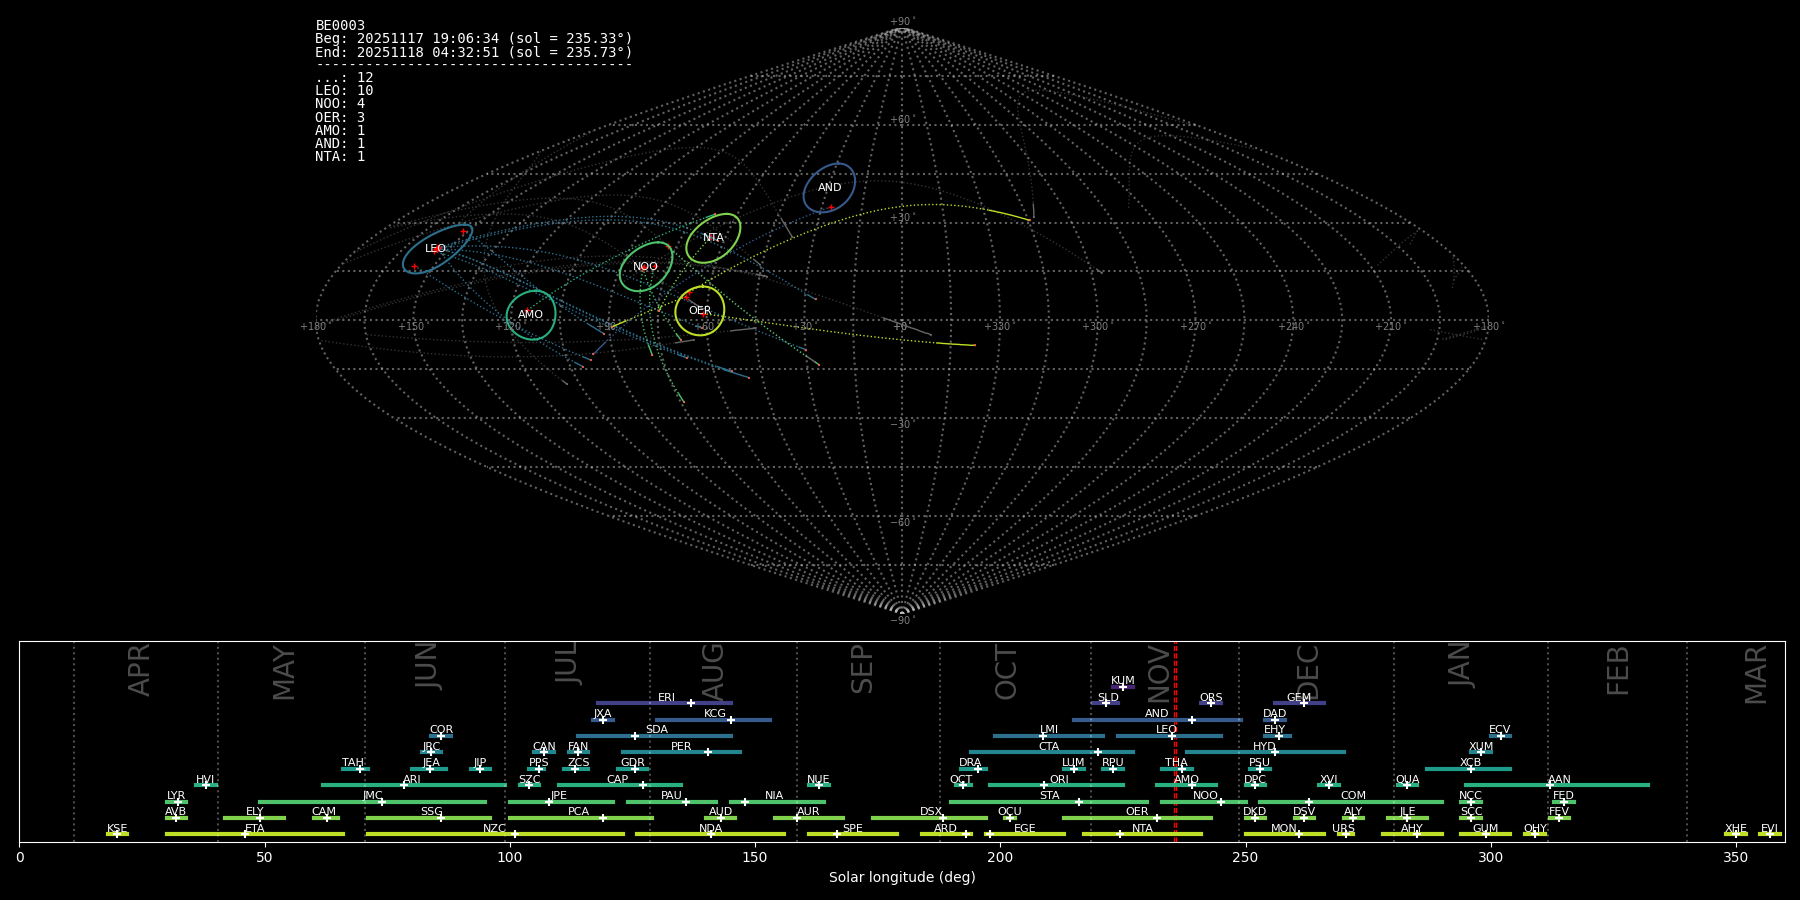
Task: Click the LEO radiant ellipse on the sky map
Action: point(437,249)
